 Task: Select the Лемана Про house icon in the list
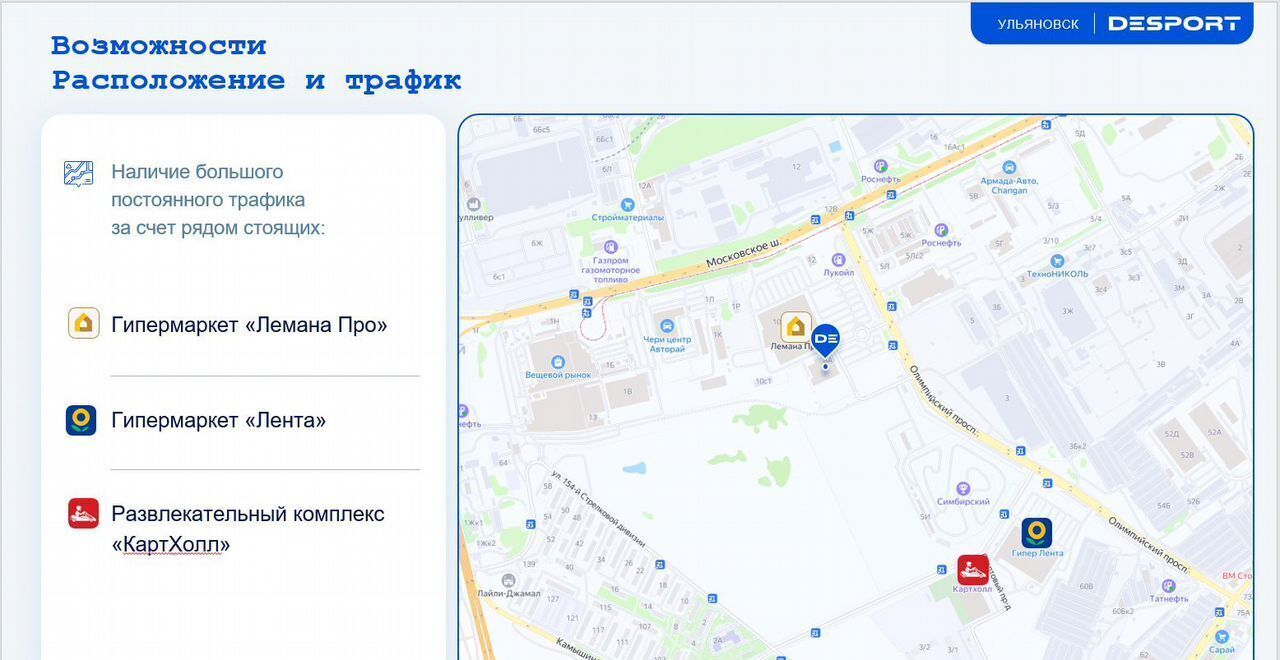(84, 323)
